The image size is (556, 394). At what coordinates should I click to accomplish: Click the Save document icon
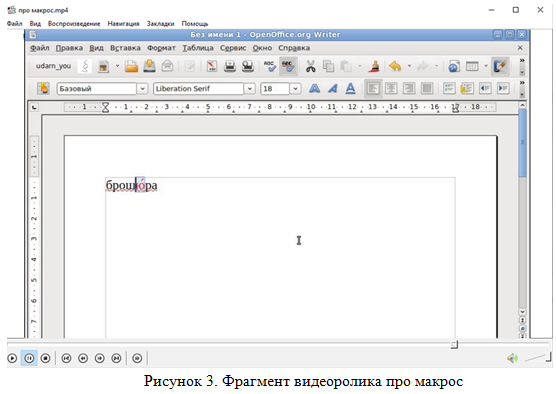click(149, 66)
